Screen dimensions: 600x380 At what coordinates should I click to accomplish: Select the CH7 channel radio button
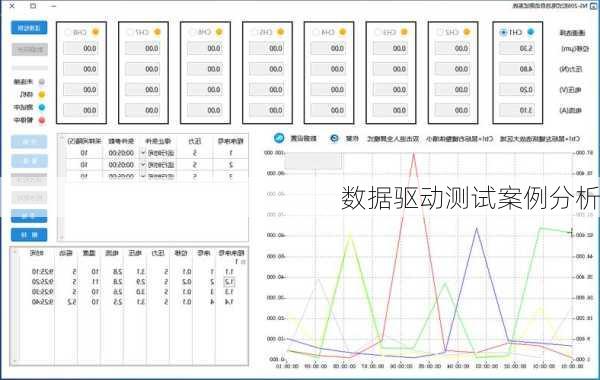(130, 33)
